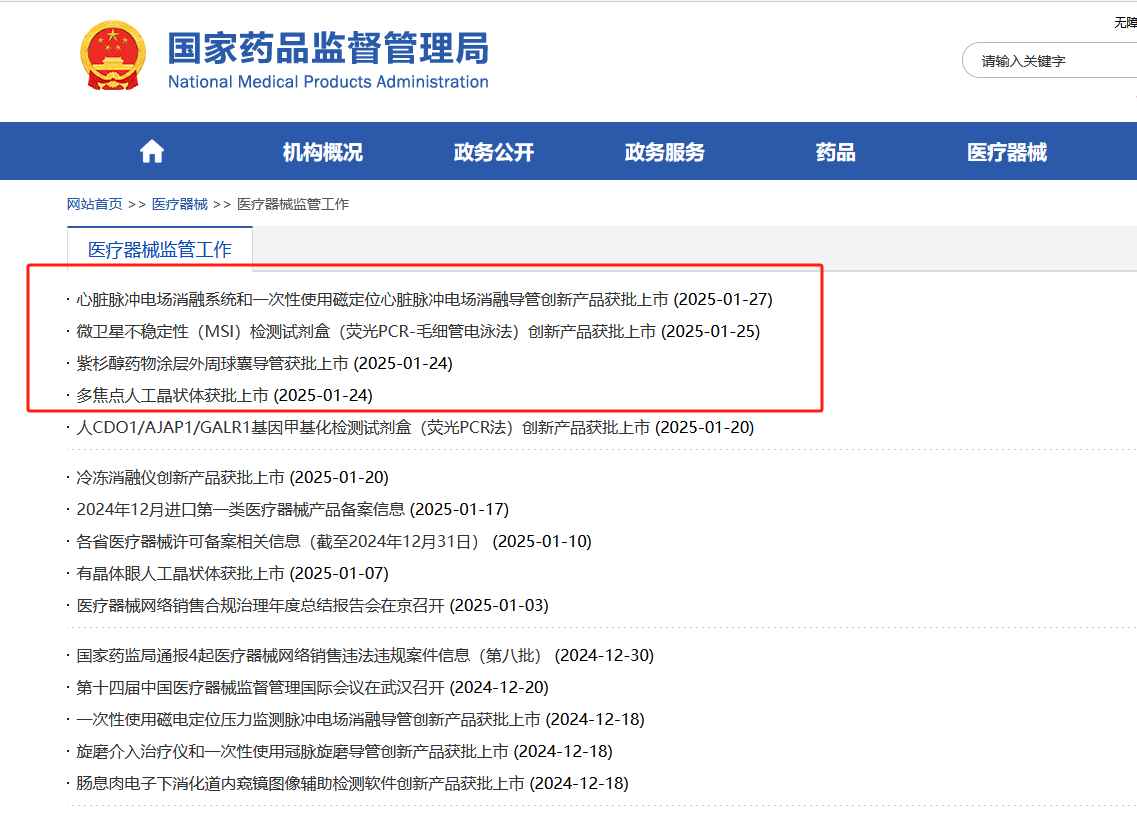
Task: Click the home icon in navigation bar
Action: tap(152, 152)
